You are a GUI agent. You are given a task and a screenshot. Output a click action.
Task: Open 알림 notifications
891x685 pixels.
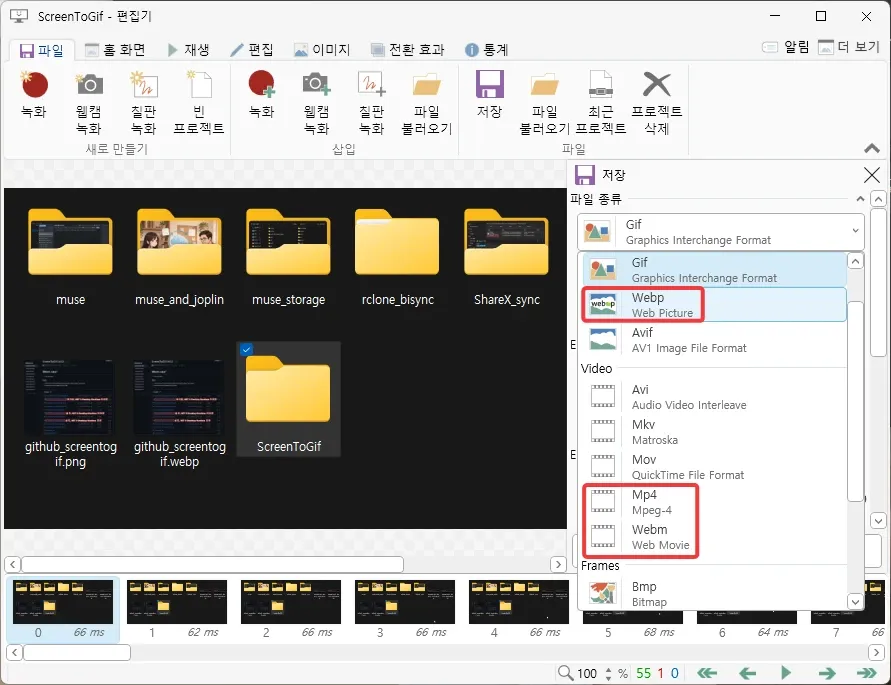tap(785, 47)
